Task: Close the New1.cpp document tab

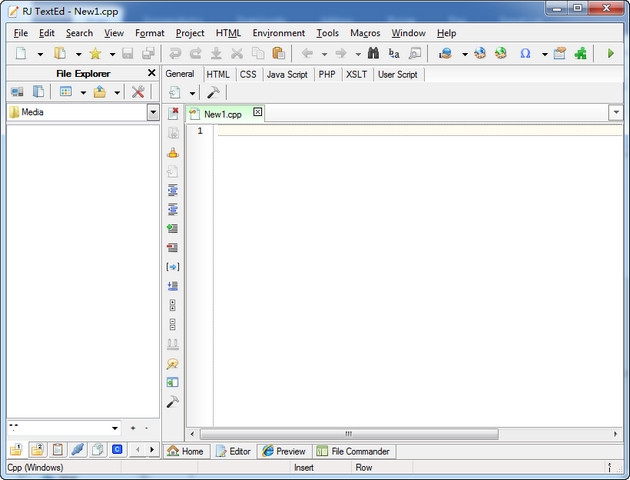Action: (257, 113)
